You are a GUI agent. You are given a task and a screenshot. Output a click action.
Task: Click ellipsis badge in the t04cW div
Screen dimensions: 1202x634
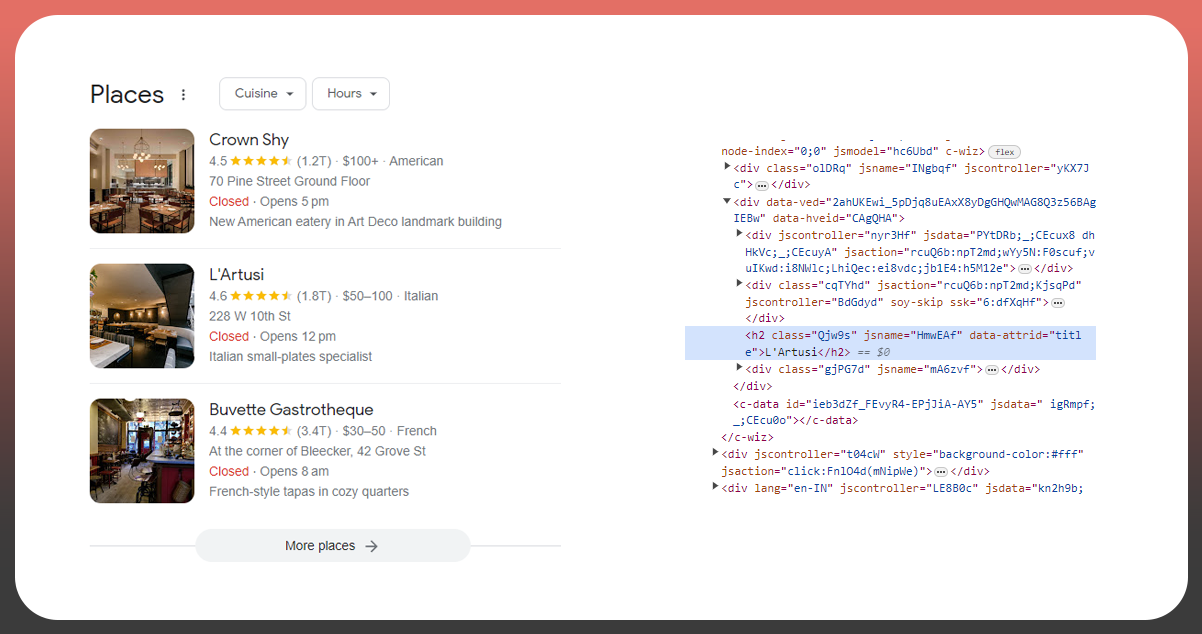(x=940, y=472)
